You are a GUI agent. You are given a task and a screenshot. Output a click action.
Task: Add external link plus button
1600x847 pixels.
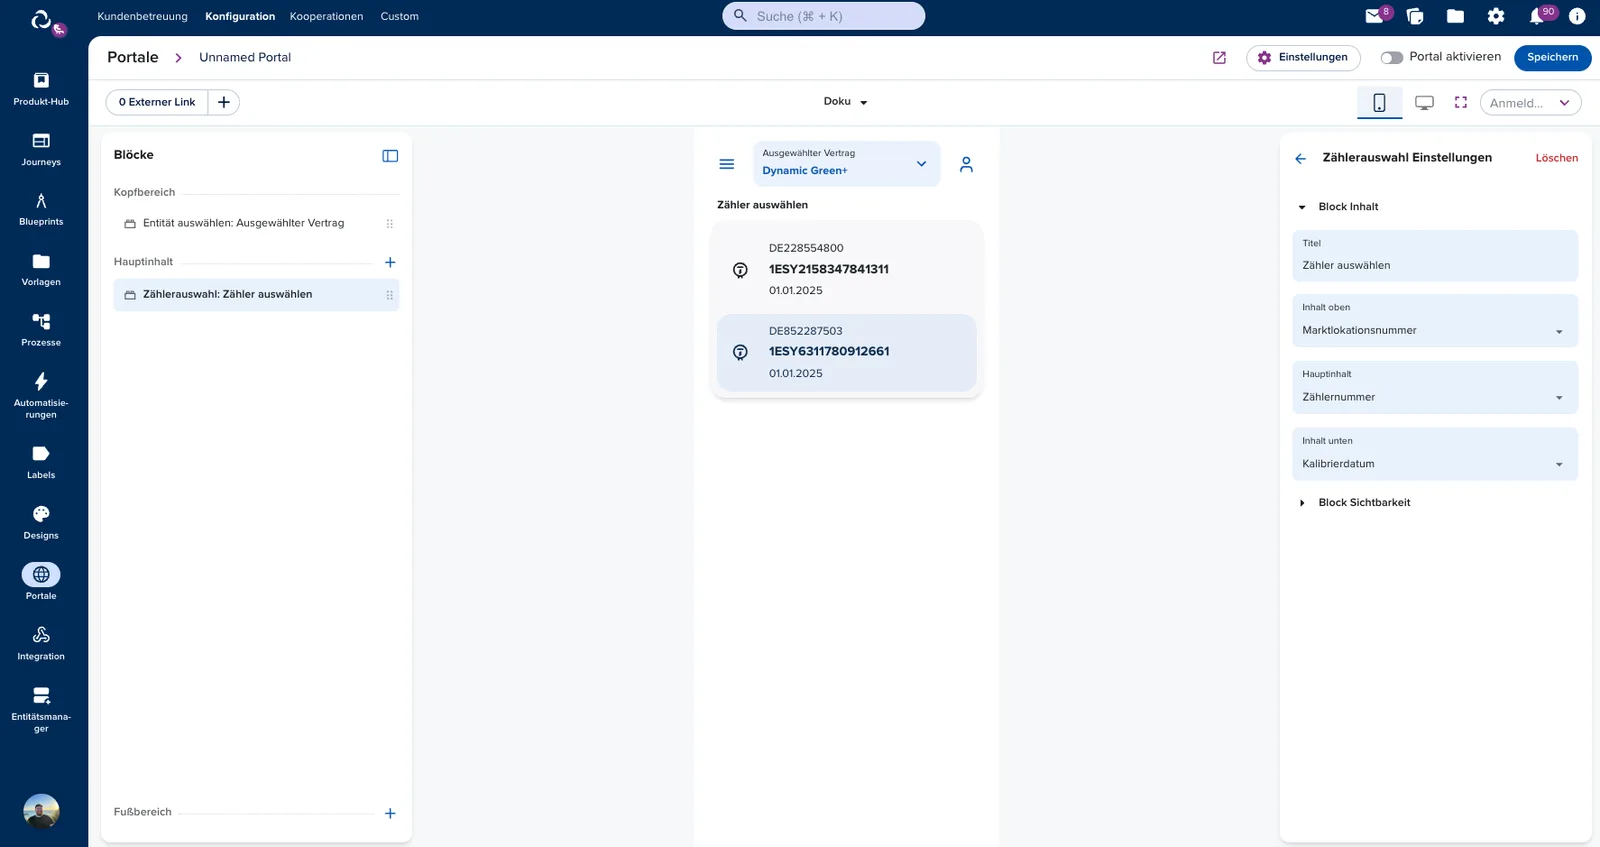tap(224, 102)
